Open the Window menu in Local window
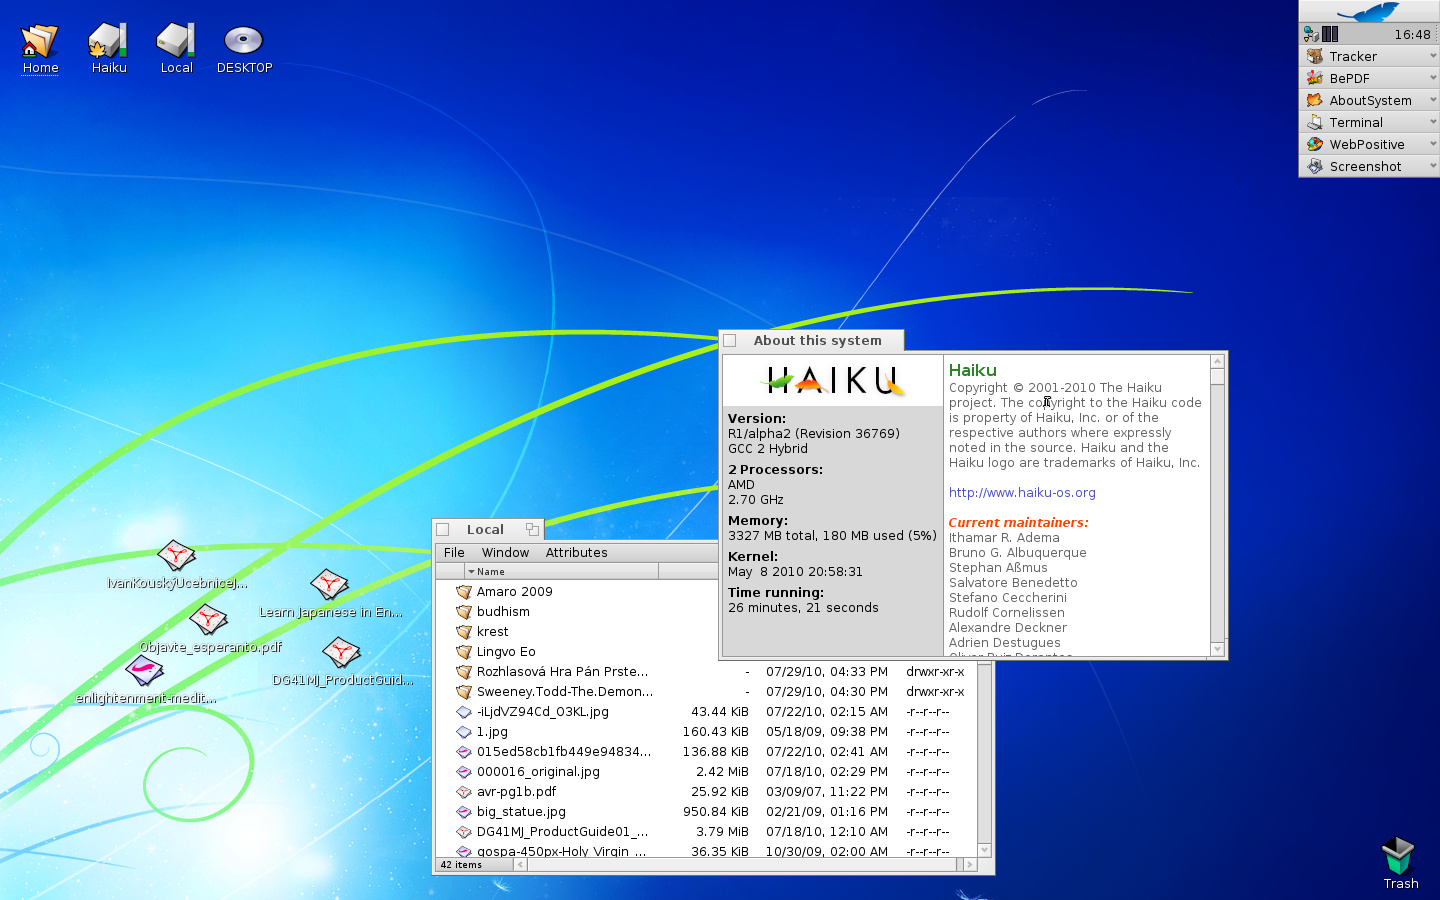The height and width of the screenshot is (900, 1440). [x=505, y=552]
